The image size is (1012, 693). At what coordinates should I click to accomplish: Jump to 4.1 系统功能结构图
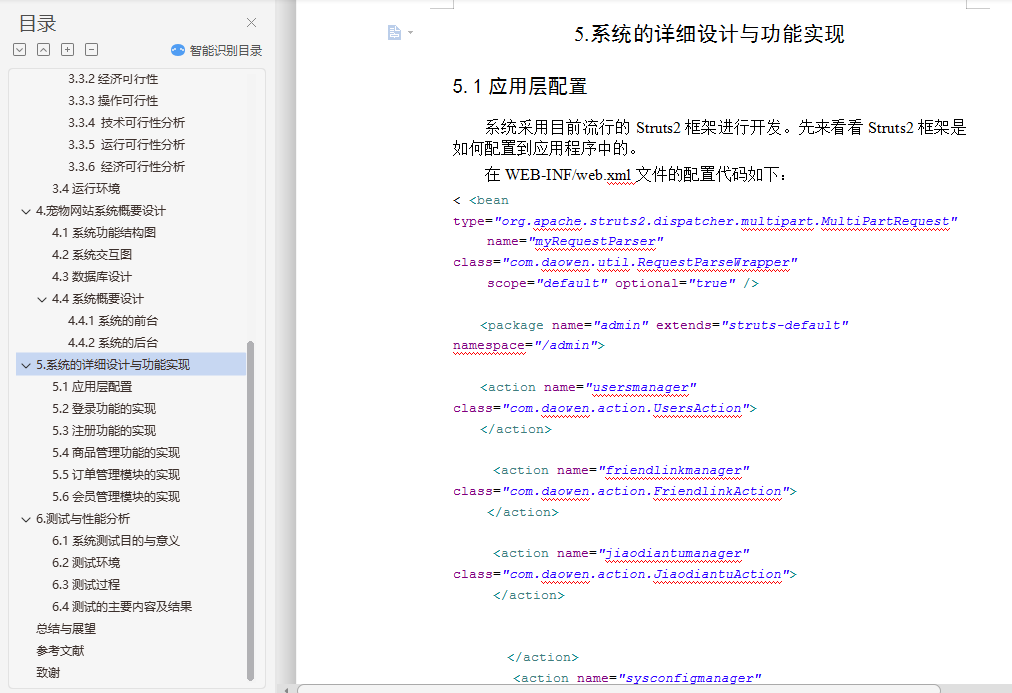pos(104,232)
